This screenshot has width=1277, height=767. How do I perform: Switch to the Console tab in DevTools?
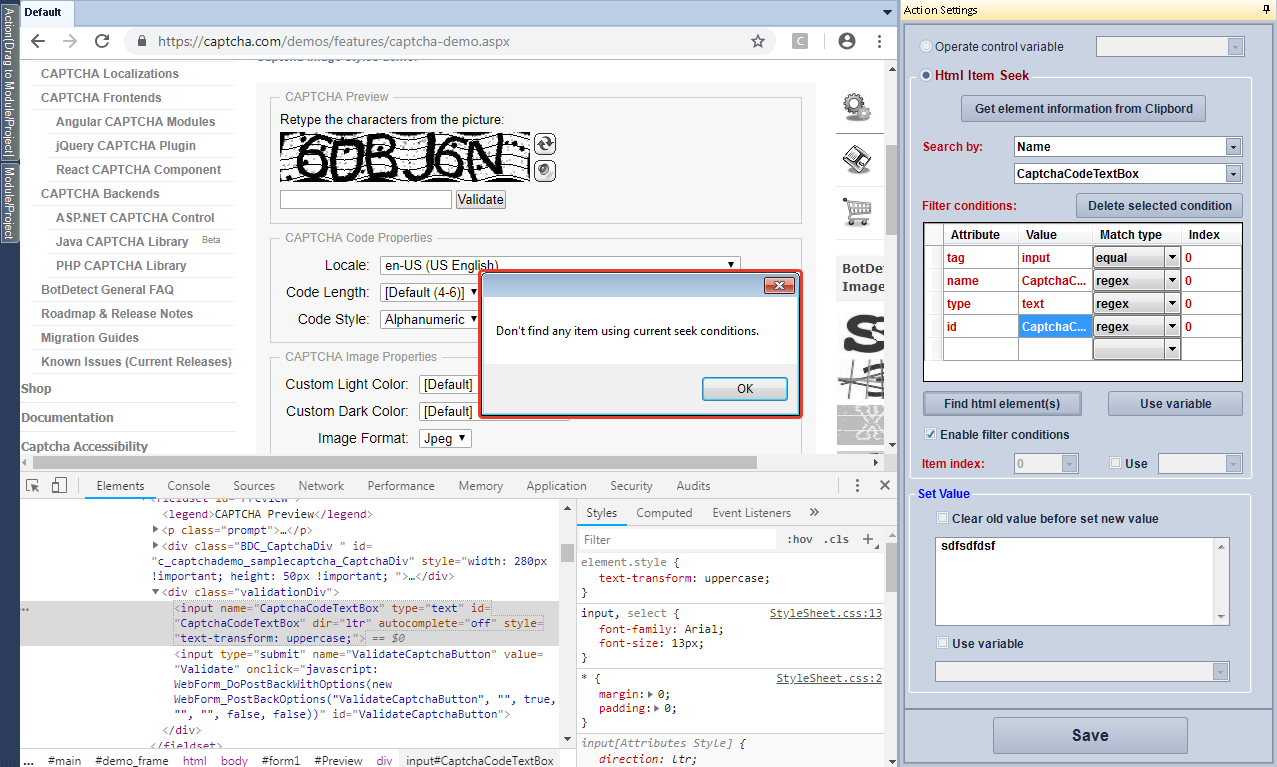coord(189,486)
